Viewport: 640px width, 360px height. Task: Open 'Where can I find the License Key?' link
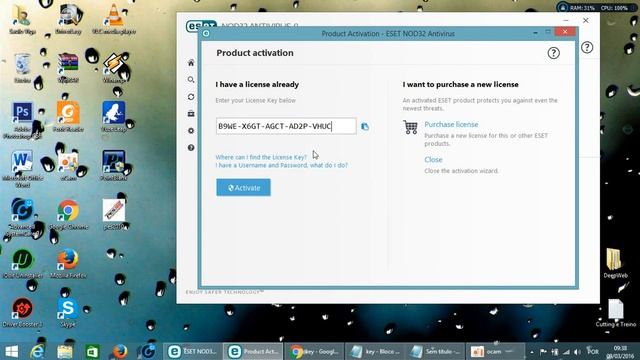click(x=261, y=157)
